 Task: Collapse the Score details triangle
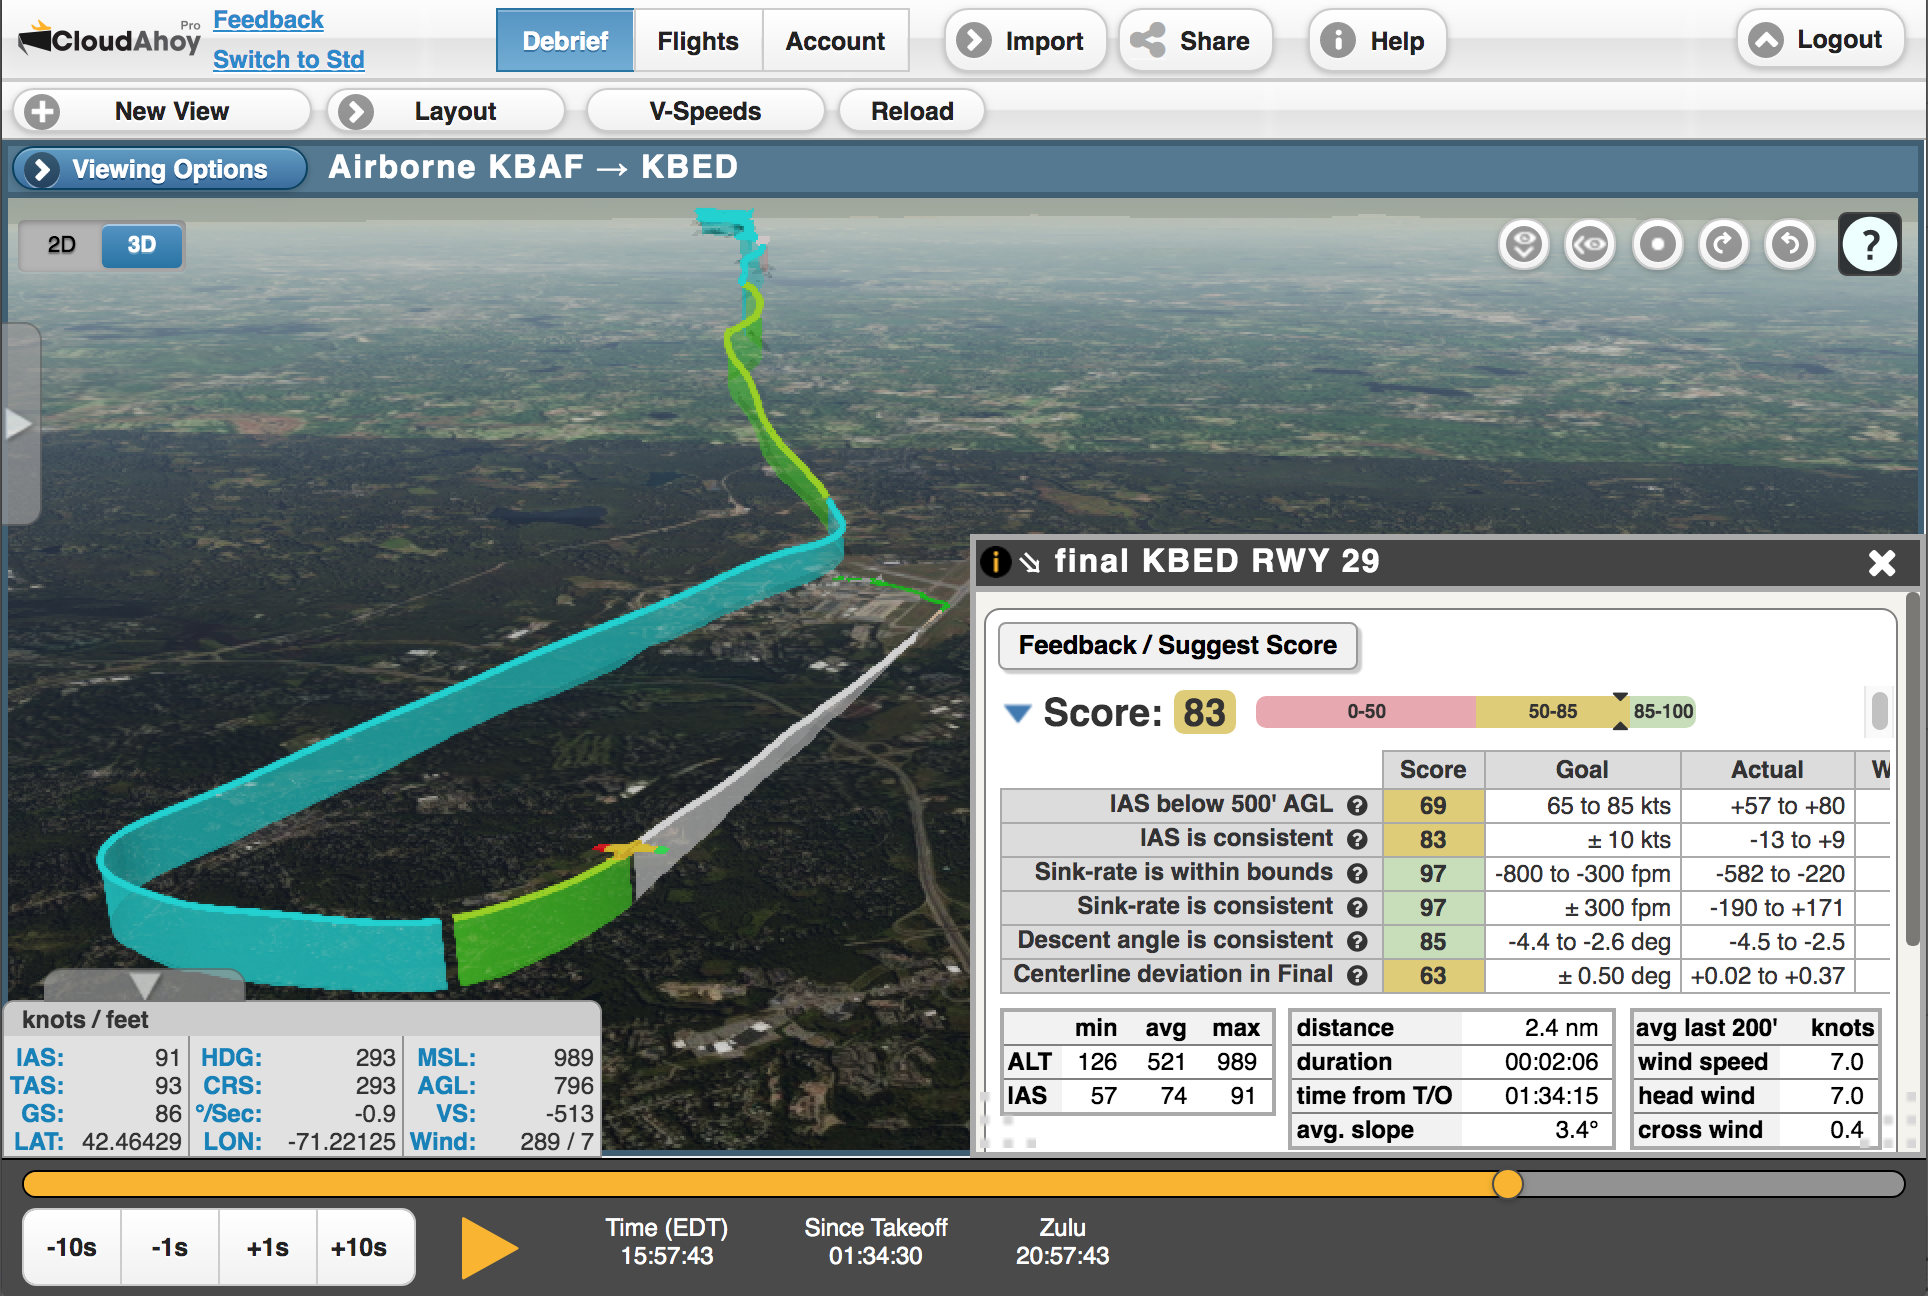[x=1018, y=713]
